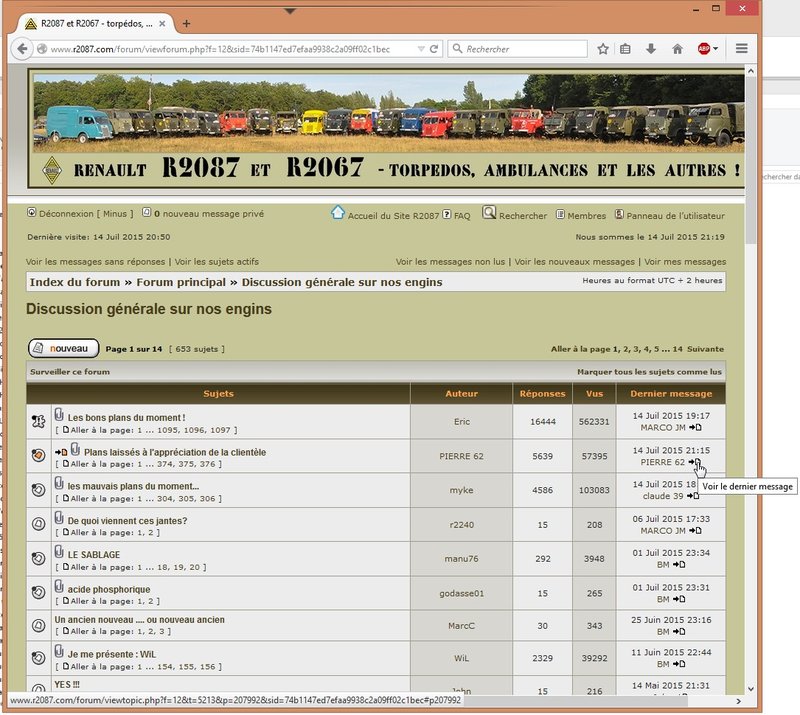View last message icon for MARCO JM on 'Les bons plans du moment'

(696, 428)
